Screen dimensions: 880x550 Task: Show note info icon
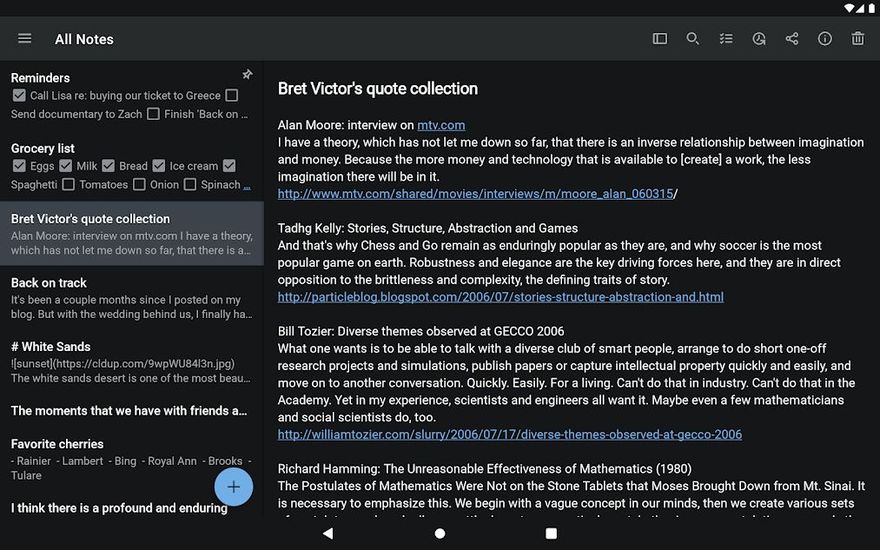pyautogui.click(x=824, y=38)
